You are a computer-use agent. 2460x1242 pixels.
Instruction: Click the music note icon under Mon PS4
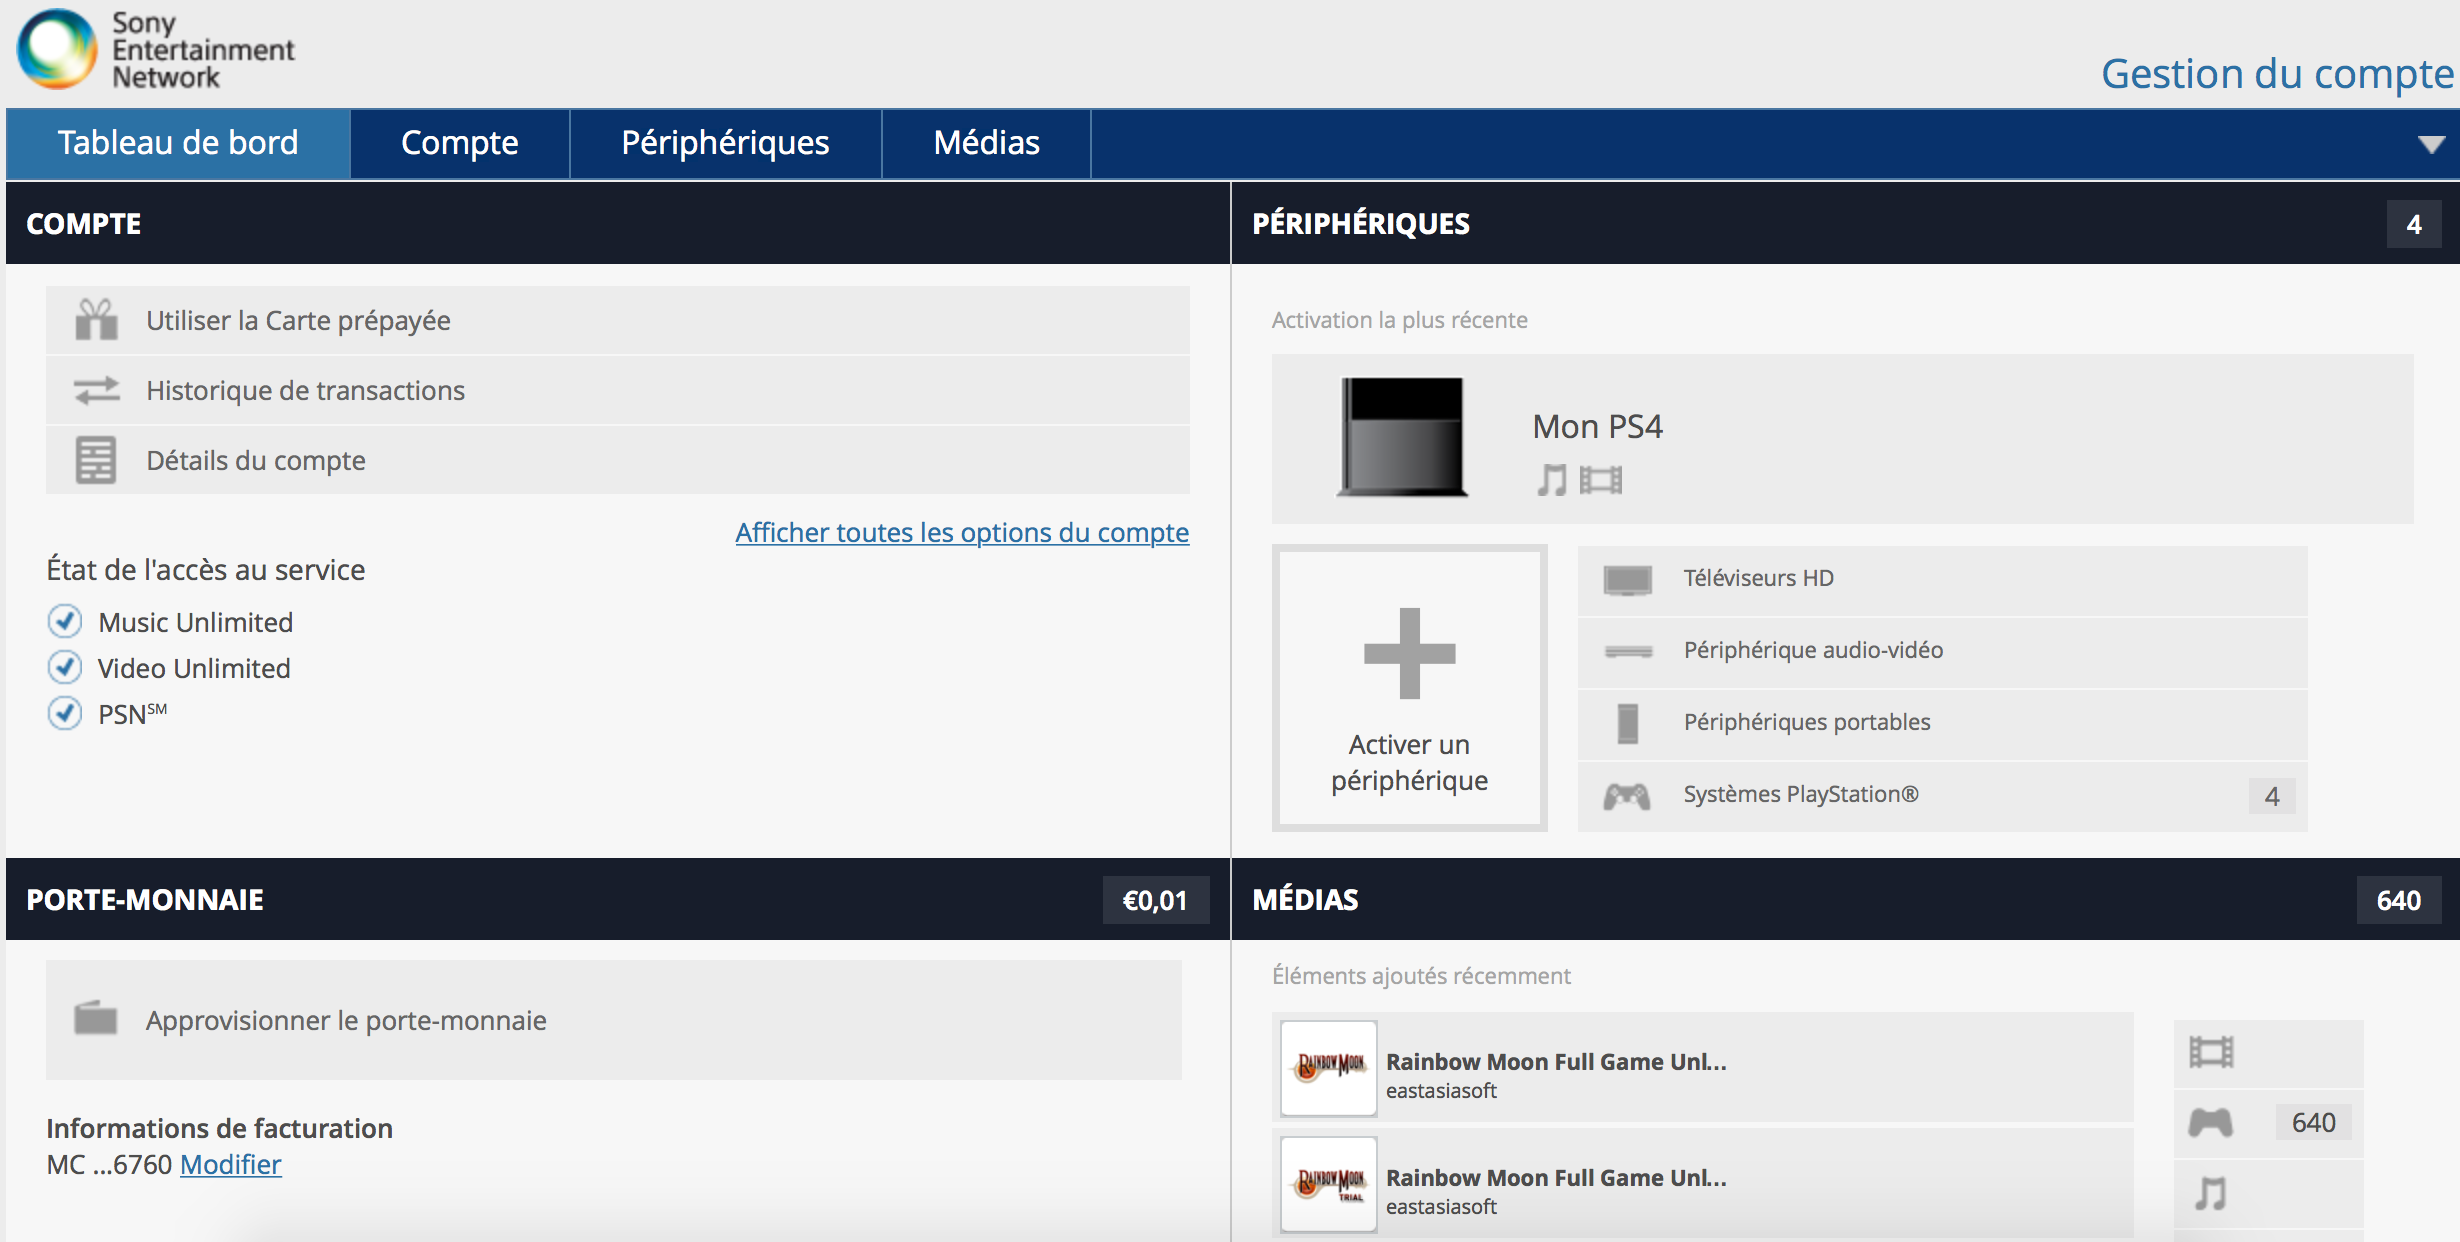coord(1552,480)
